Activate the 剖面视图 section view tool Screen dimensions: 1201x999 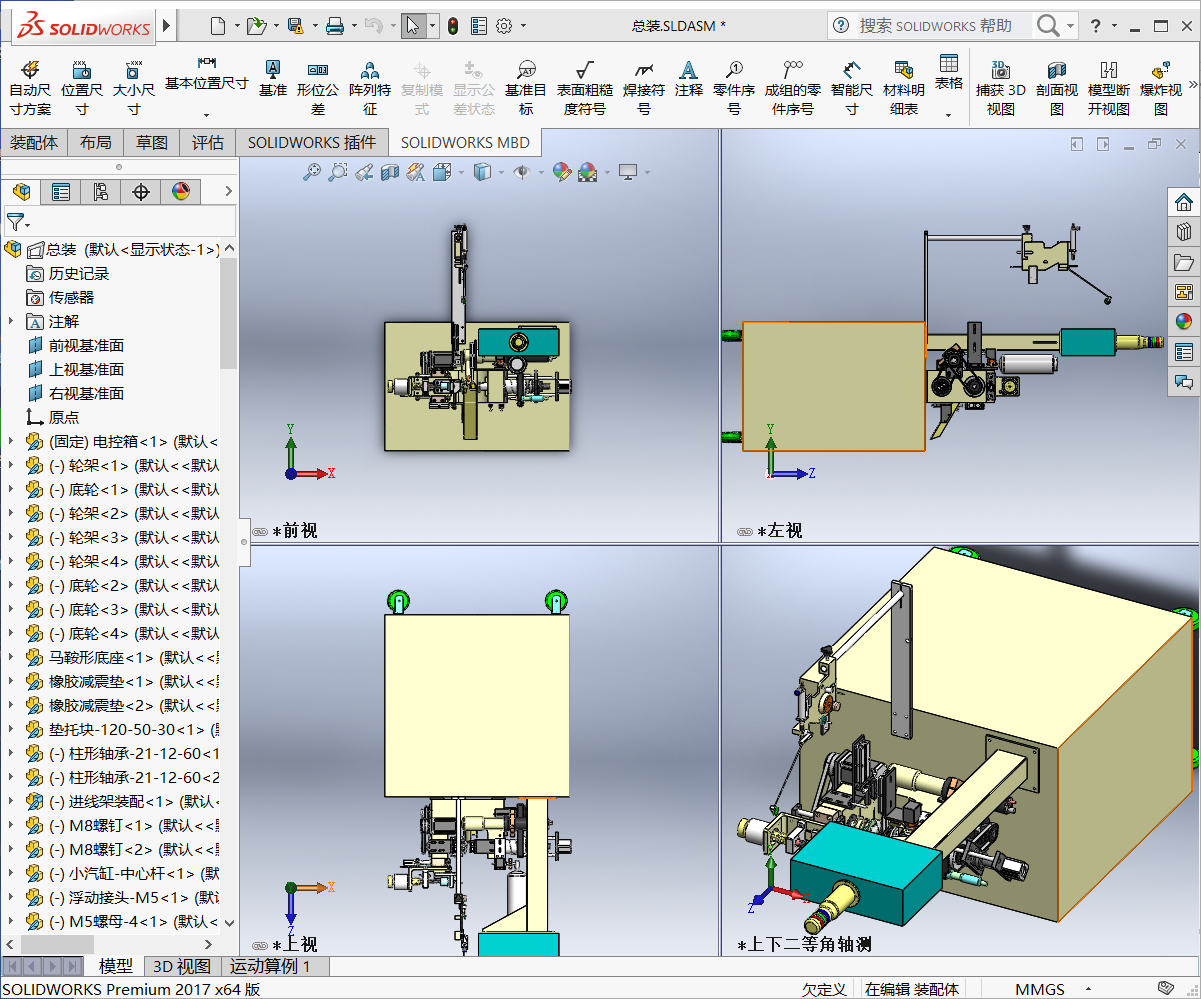point(1057,86)
